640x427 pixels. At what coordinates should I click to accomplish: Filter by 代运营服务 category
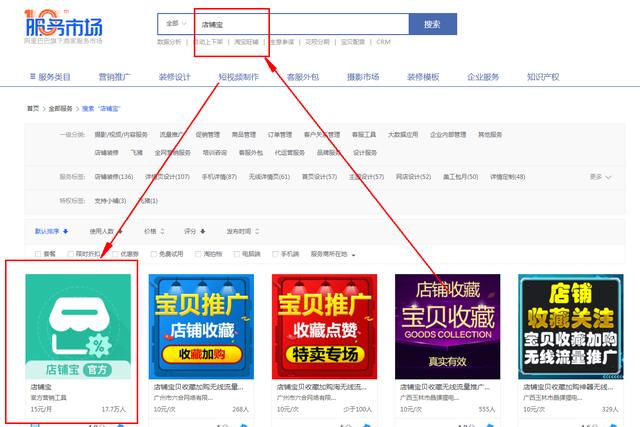click(x=290, y=153)
